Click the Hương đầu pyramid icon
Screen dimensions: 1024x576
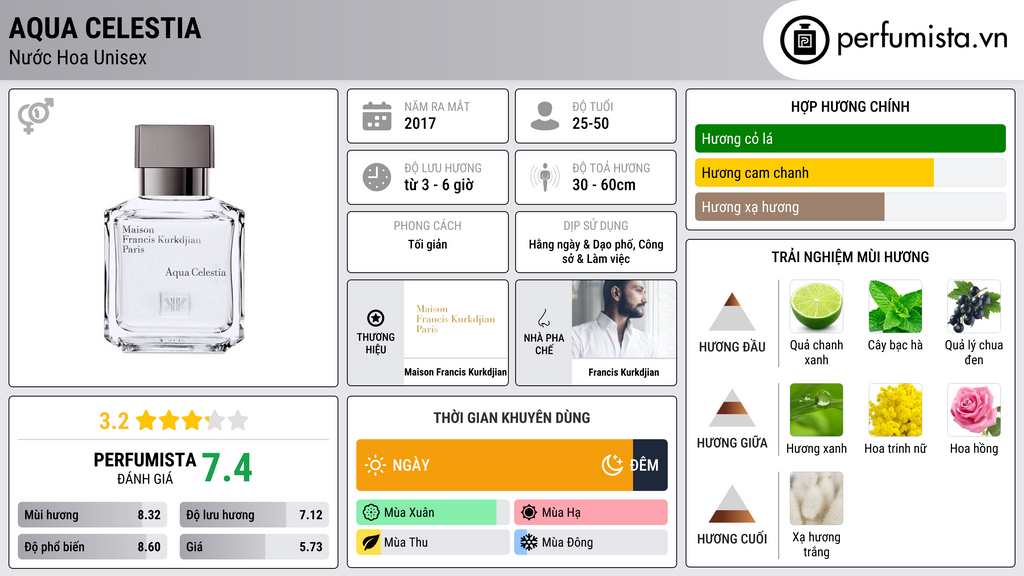tap(732, 312)
